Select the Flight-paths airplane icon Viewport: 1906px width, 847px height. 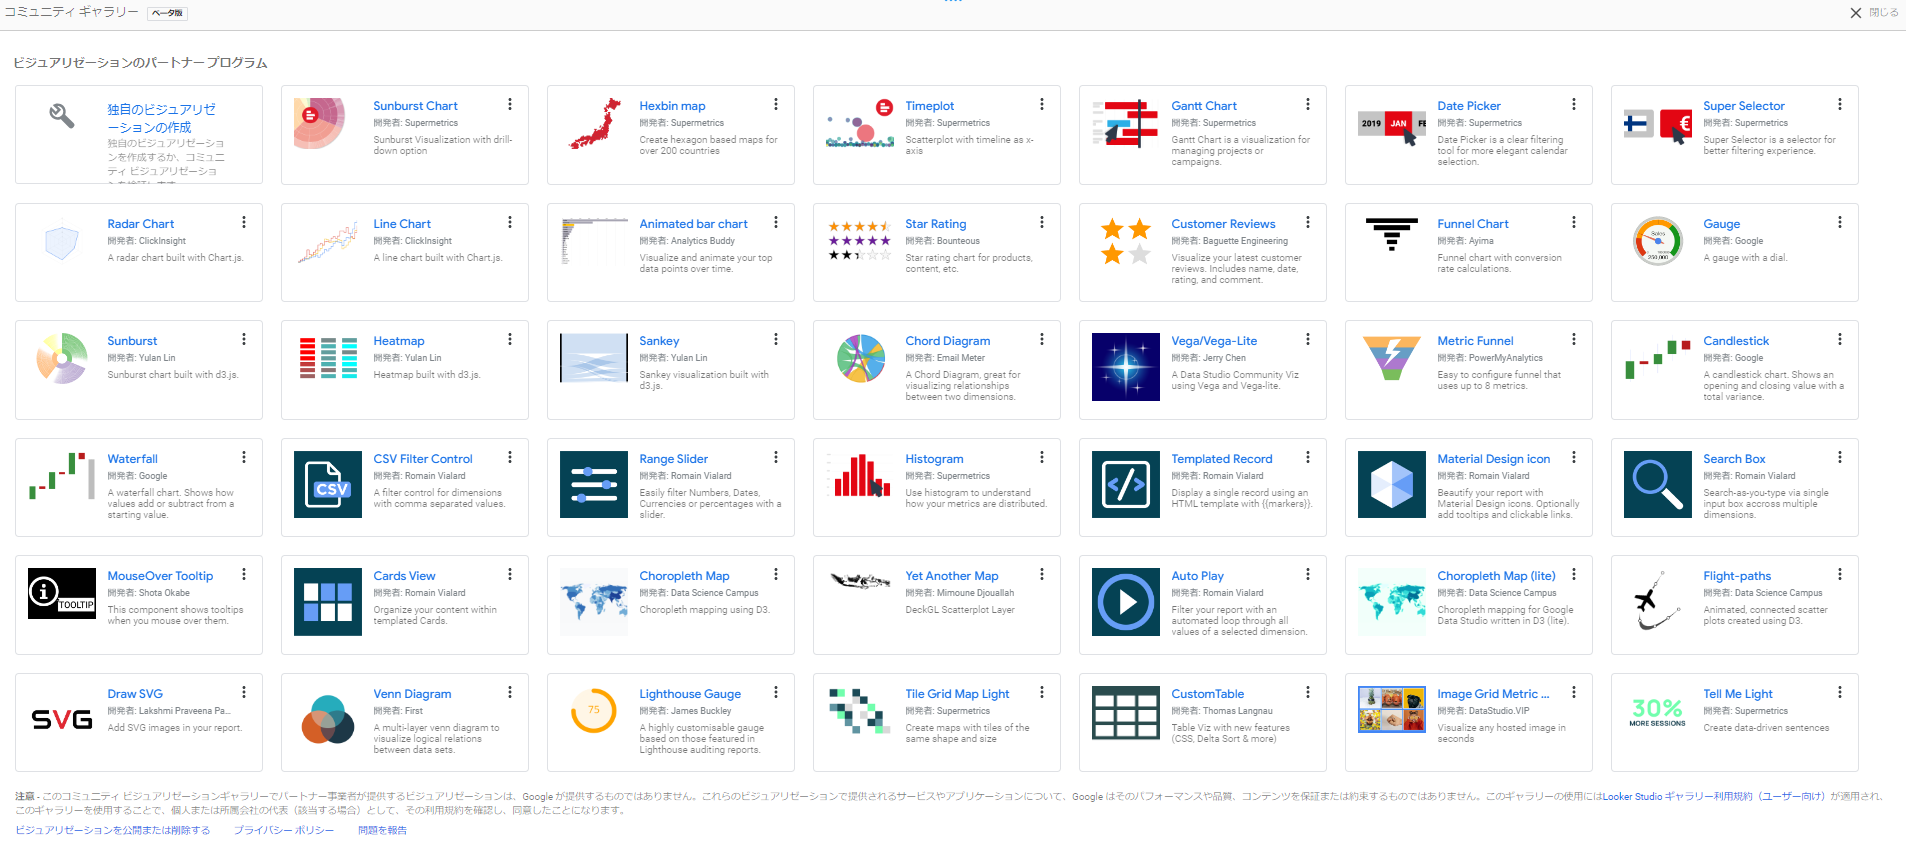[x=1658, y=602]
